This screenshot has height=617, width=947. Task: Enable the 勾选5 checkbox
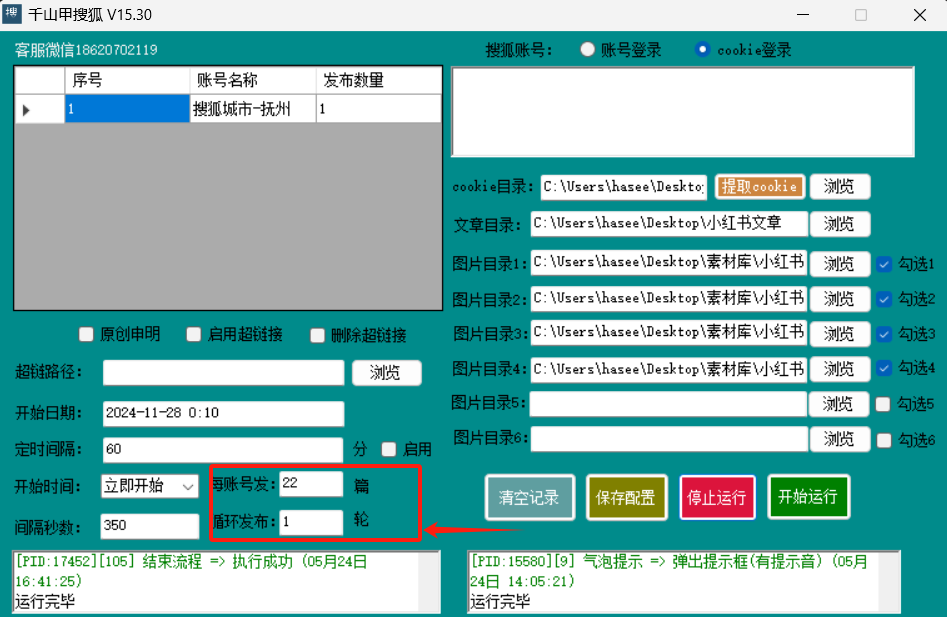tap(883, 404)
